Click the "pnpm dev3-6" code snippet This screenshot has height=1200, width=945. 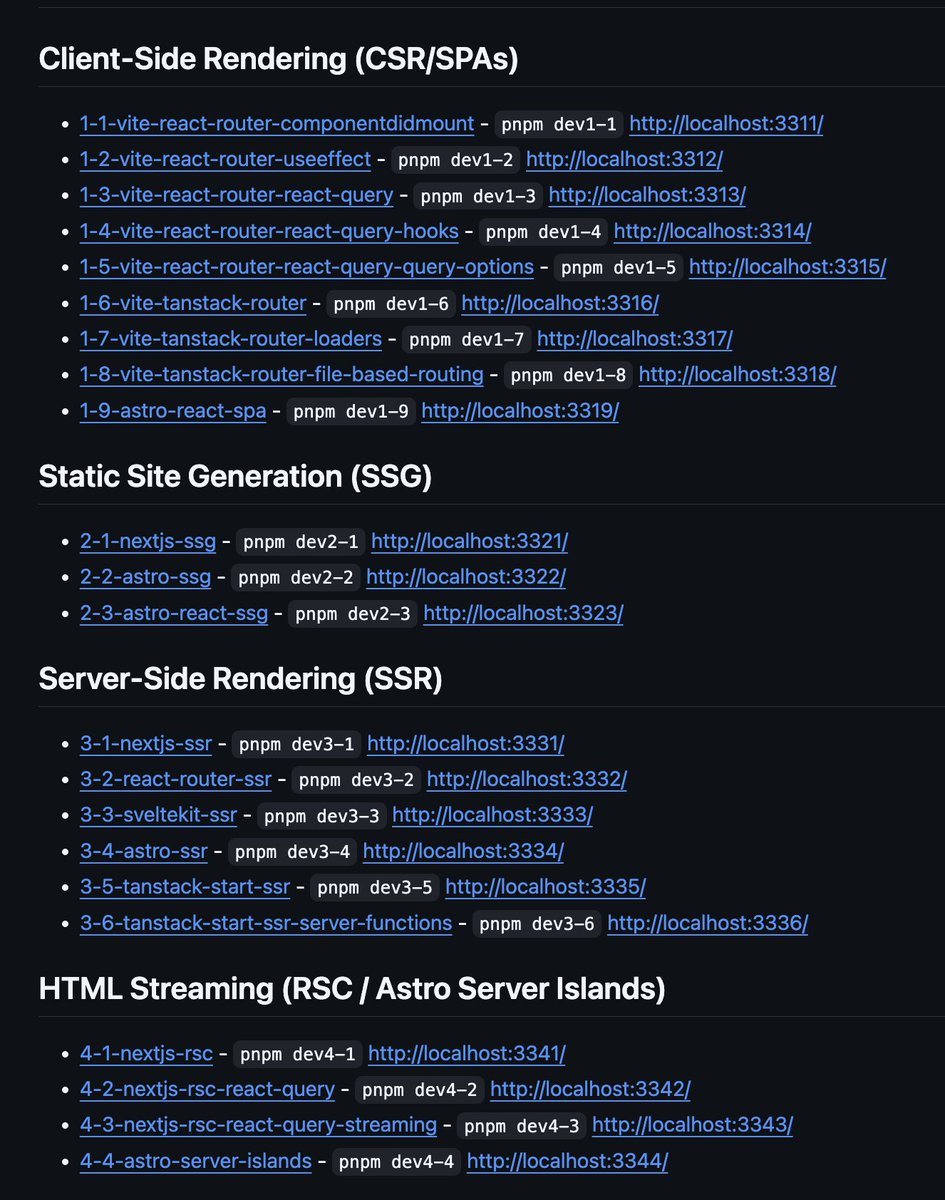pyautogui.click(x=538, y=924)
